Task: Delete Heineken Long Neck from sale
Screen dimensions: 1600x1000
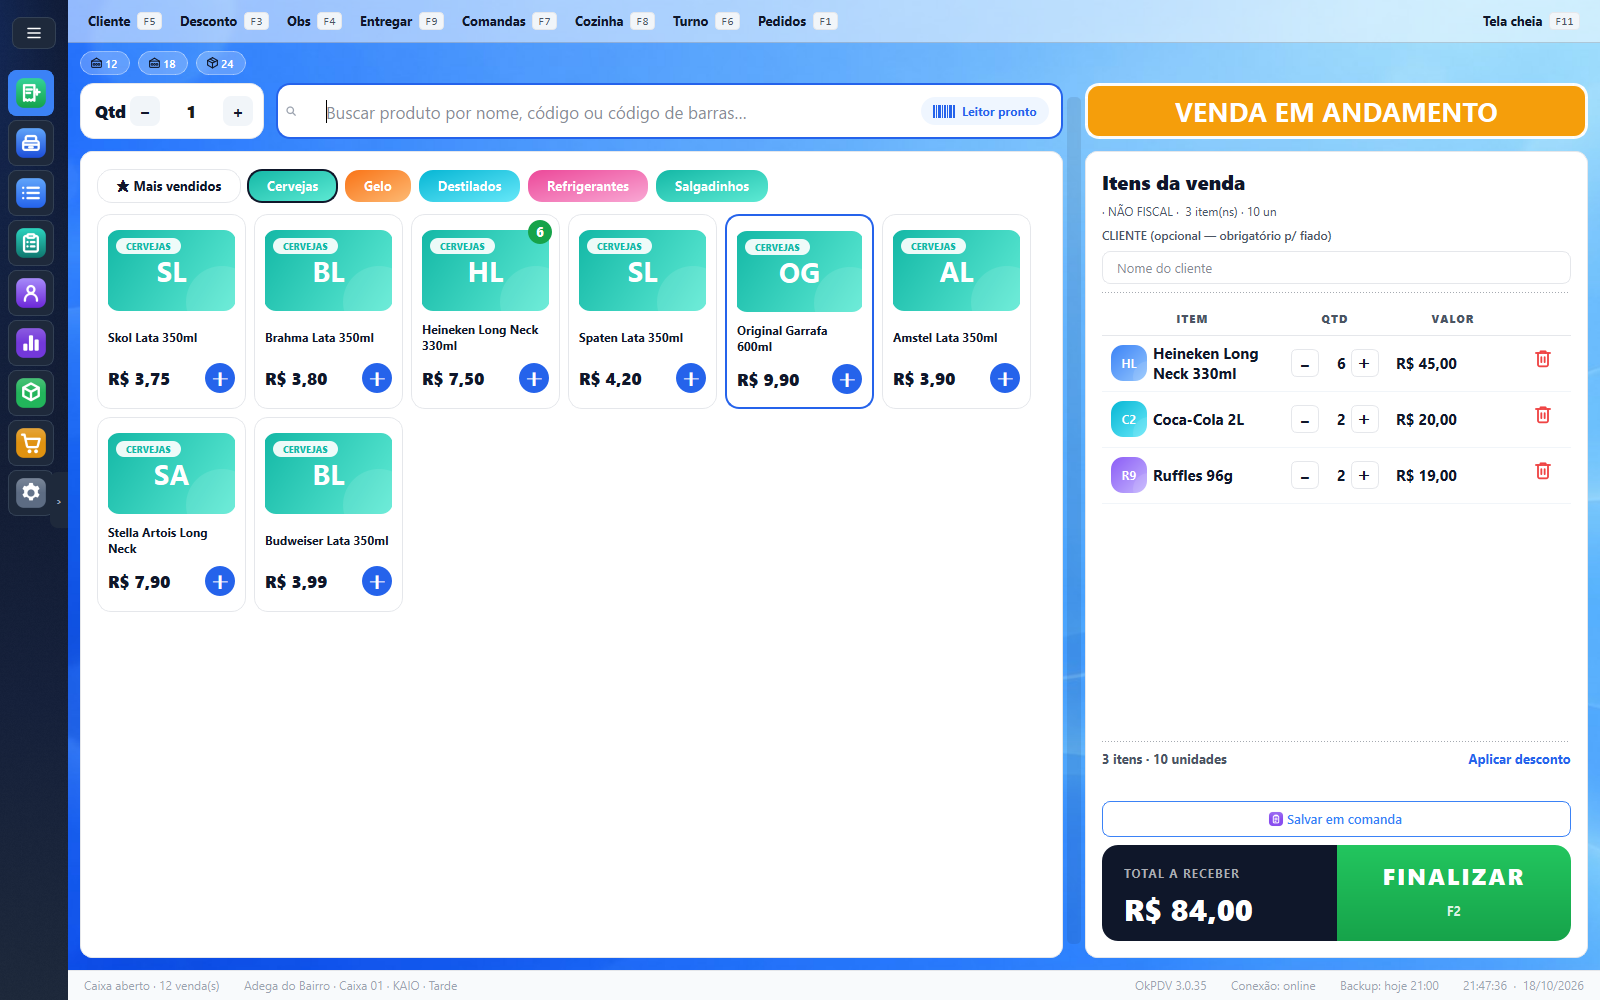Action: click(x=1543, y=359)
